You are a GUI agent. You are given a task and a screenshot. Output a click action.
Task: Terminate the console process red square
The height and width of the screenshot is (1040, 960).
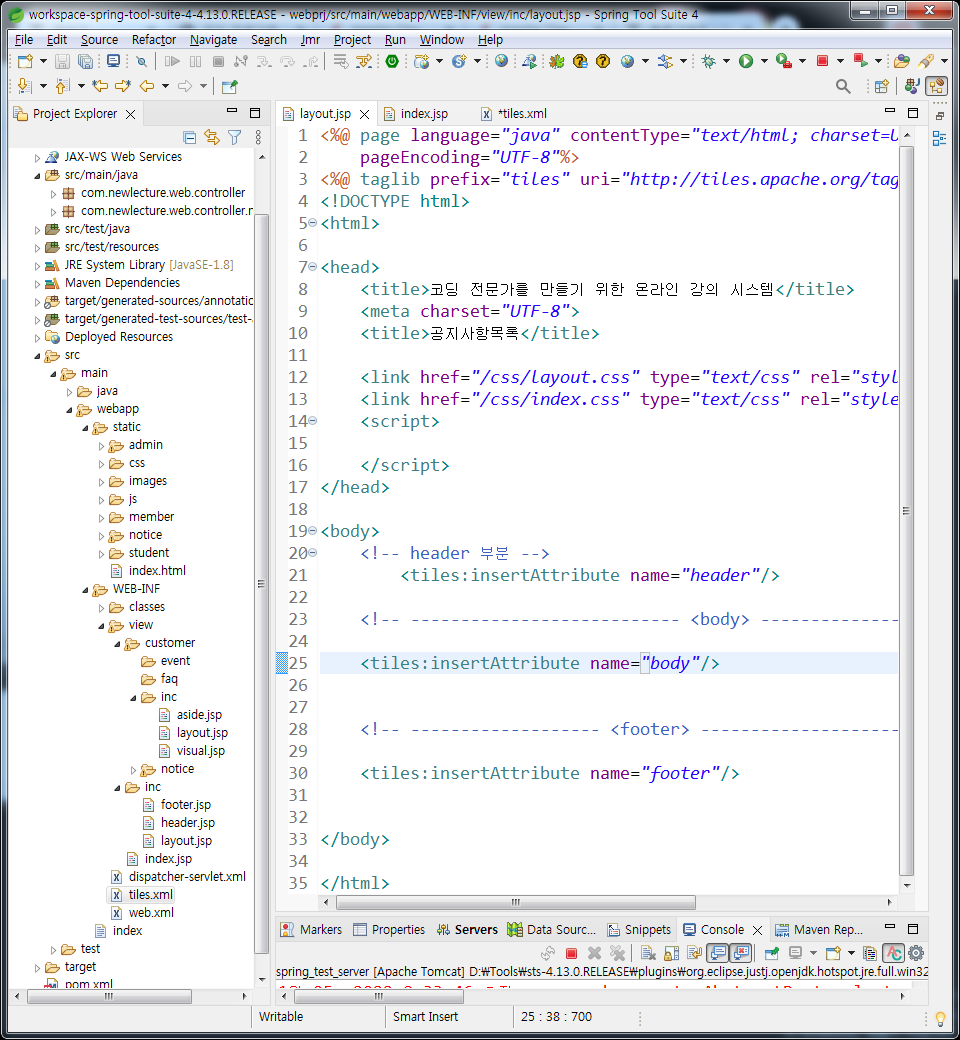[x=571, y=953]
